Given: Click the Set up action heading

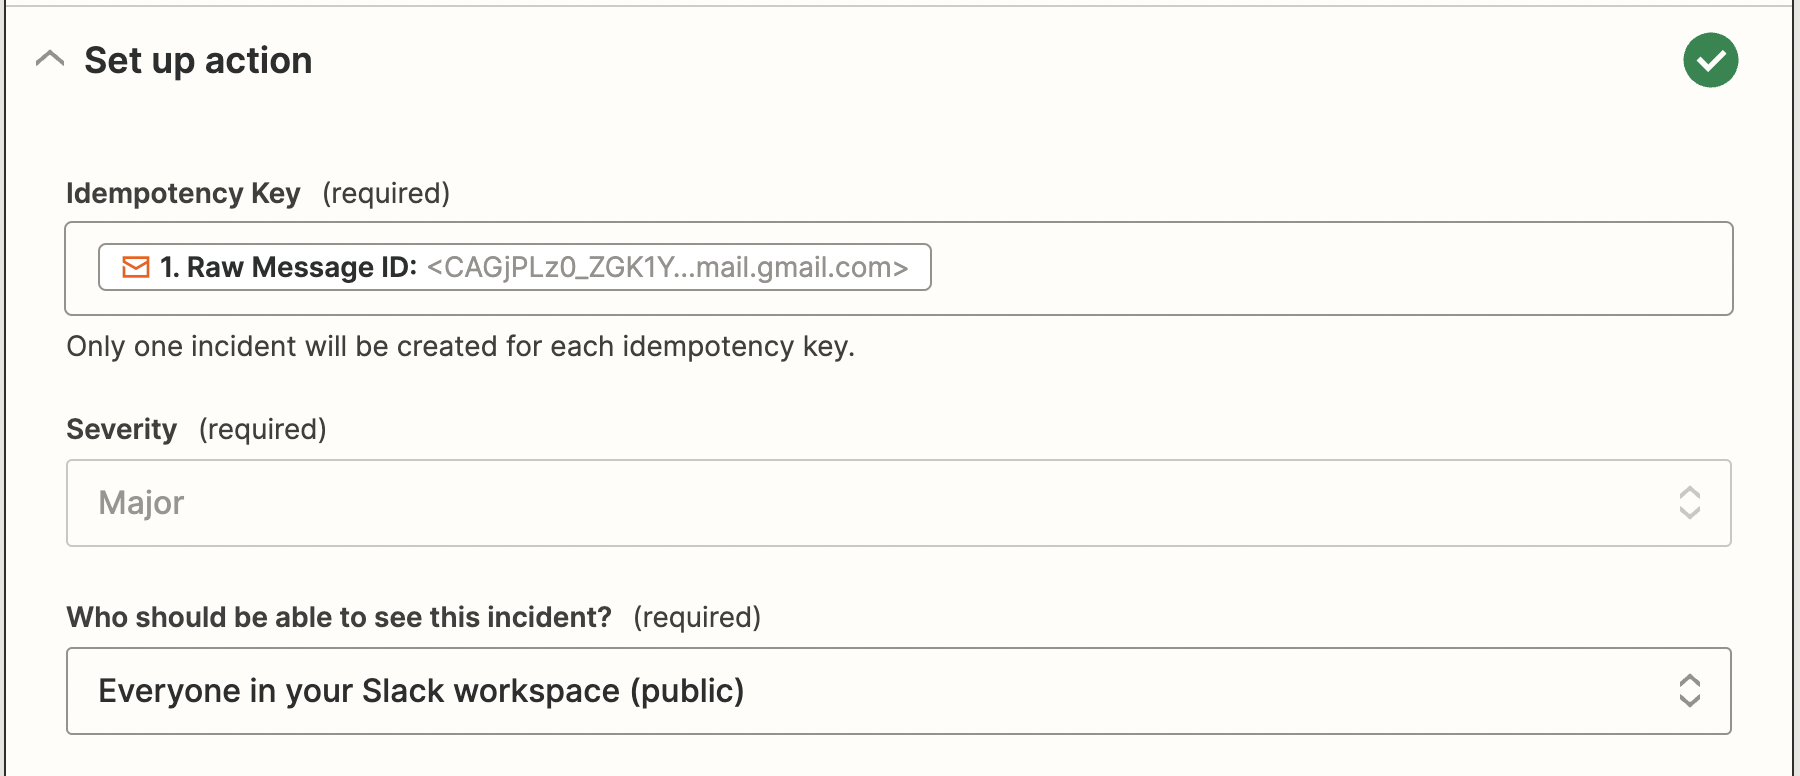Looking at the screenshot, I should click(x=197, y=60).
